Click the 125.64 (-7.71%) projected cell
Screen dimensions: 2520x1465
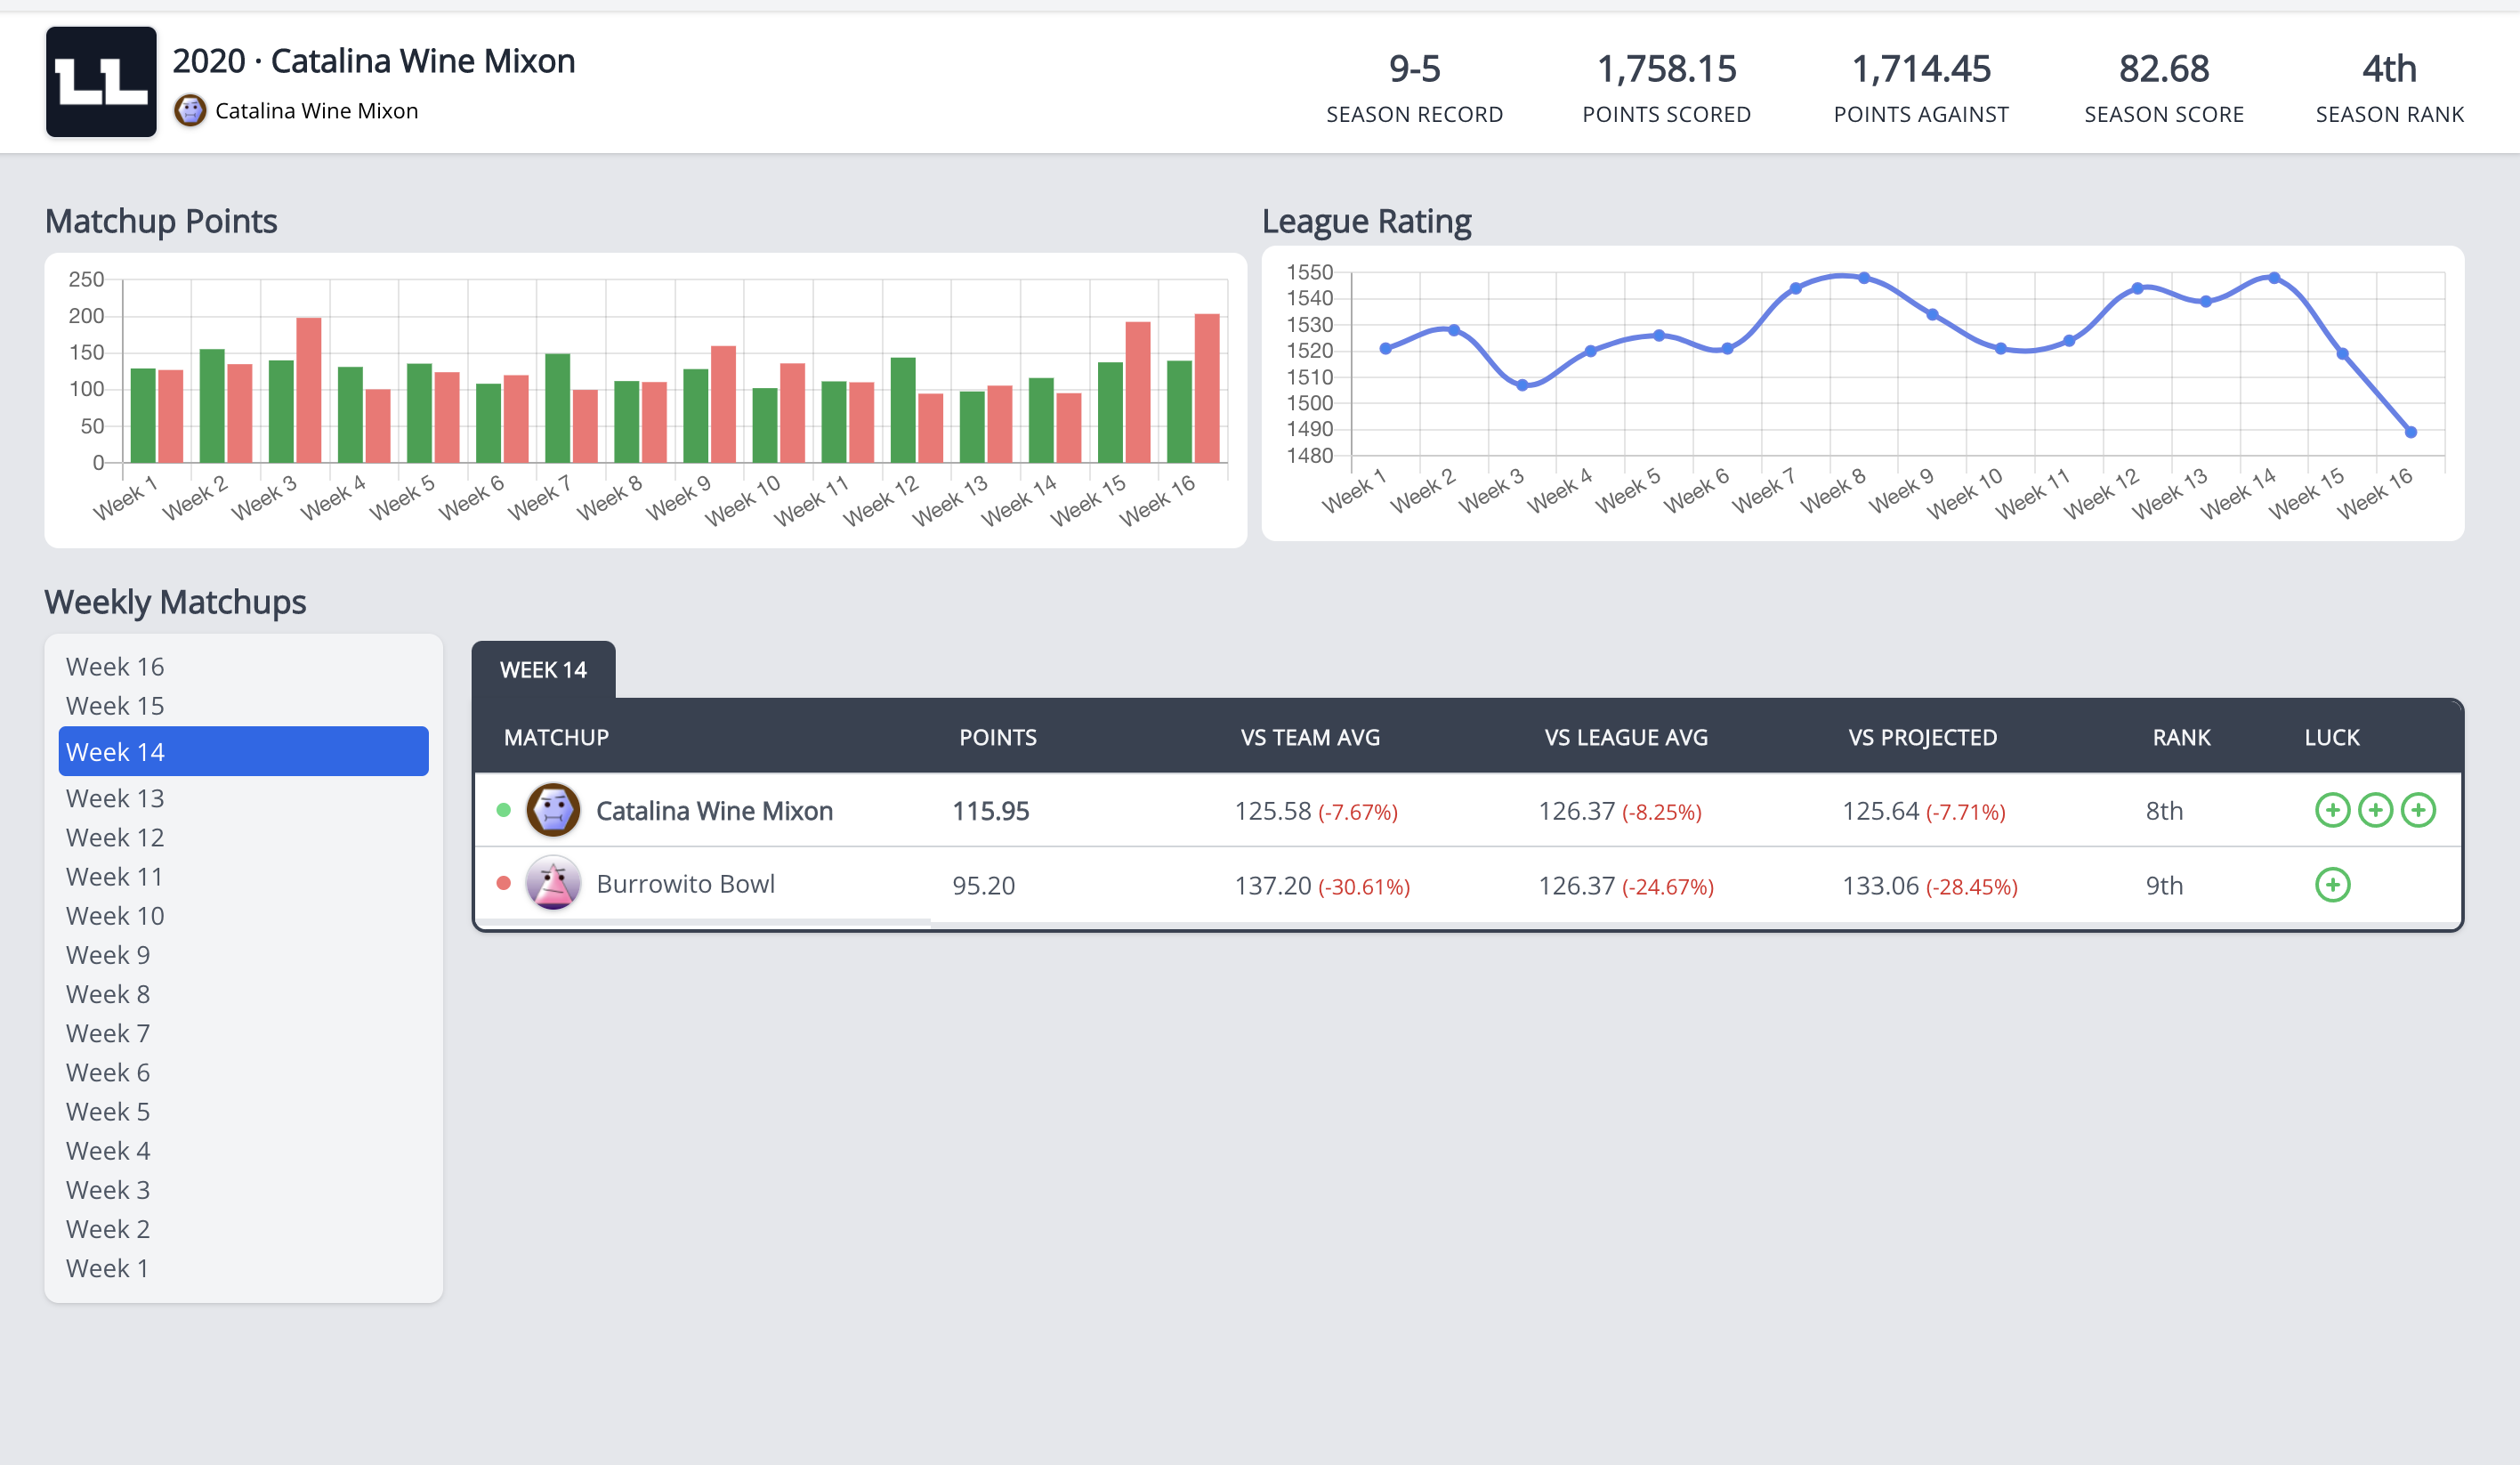pos(1924,811)
